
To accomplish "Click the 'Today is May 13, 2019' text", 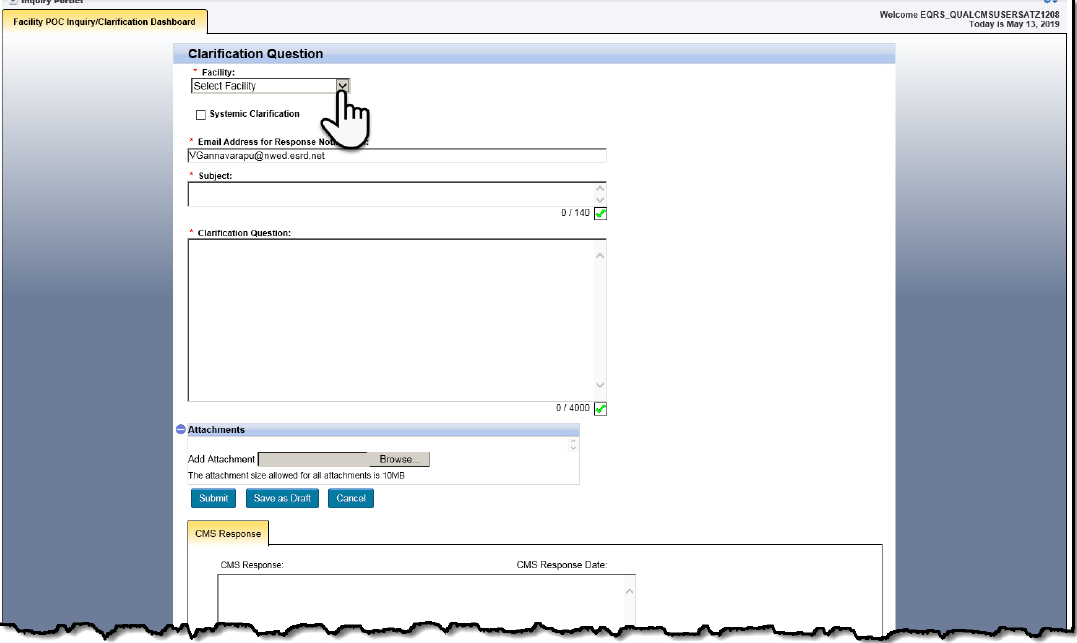I will (1014, 24).
